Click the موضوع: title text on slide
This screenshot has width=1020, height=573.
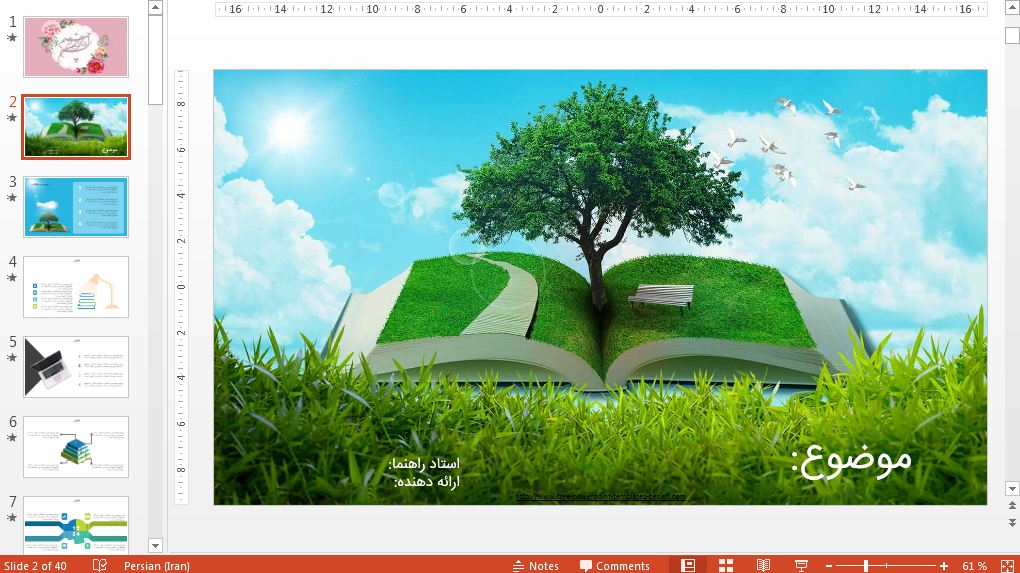point(852,461)
